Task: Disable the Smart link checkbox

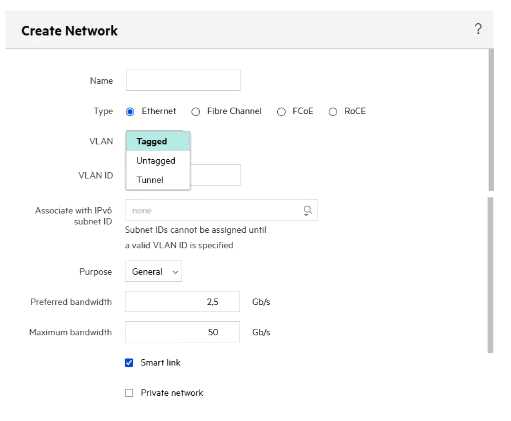Action: coord(129,363)
